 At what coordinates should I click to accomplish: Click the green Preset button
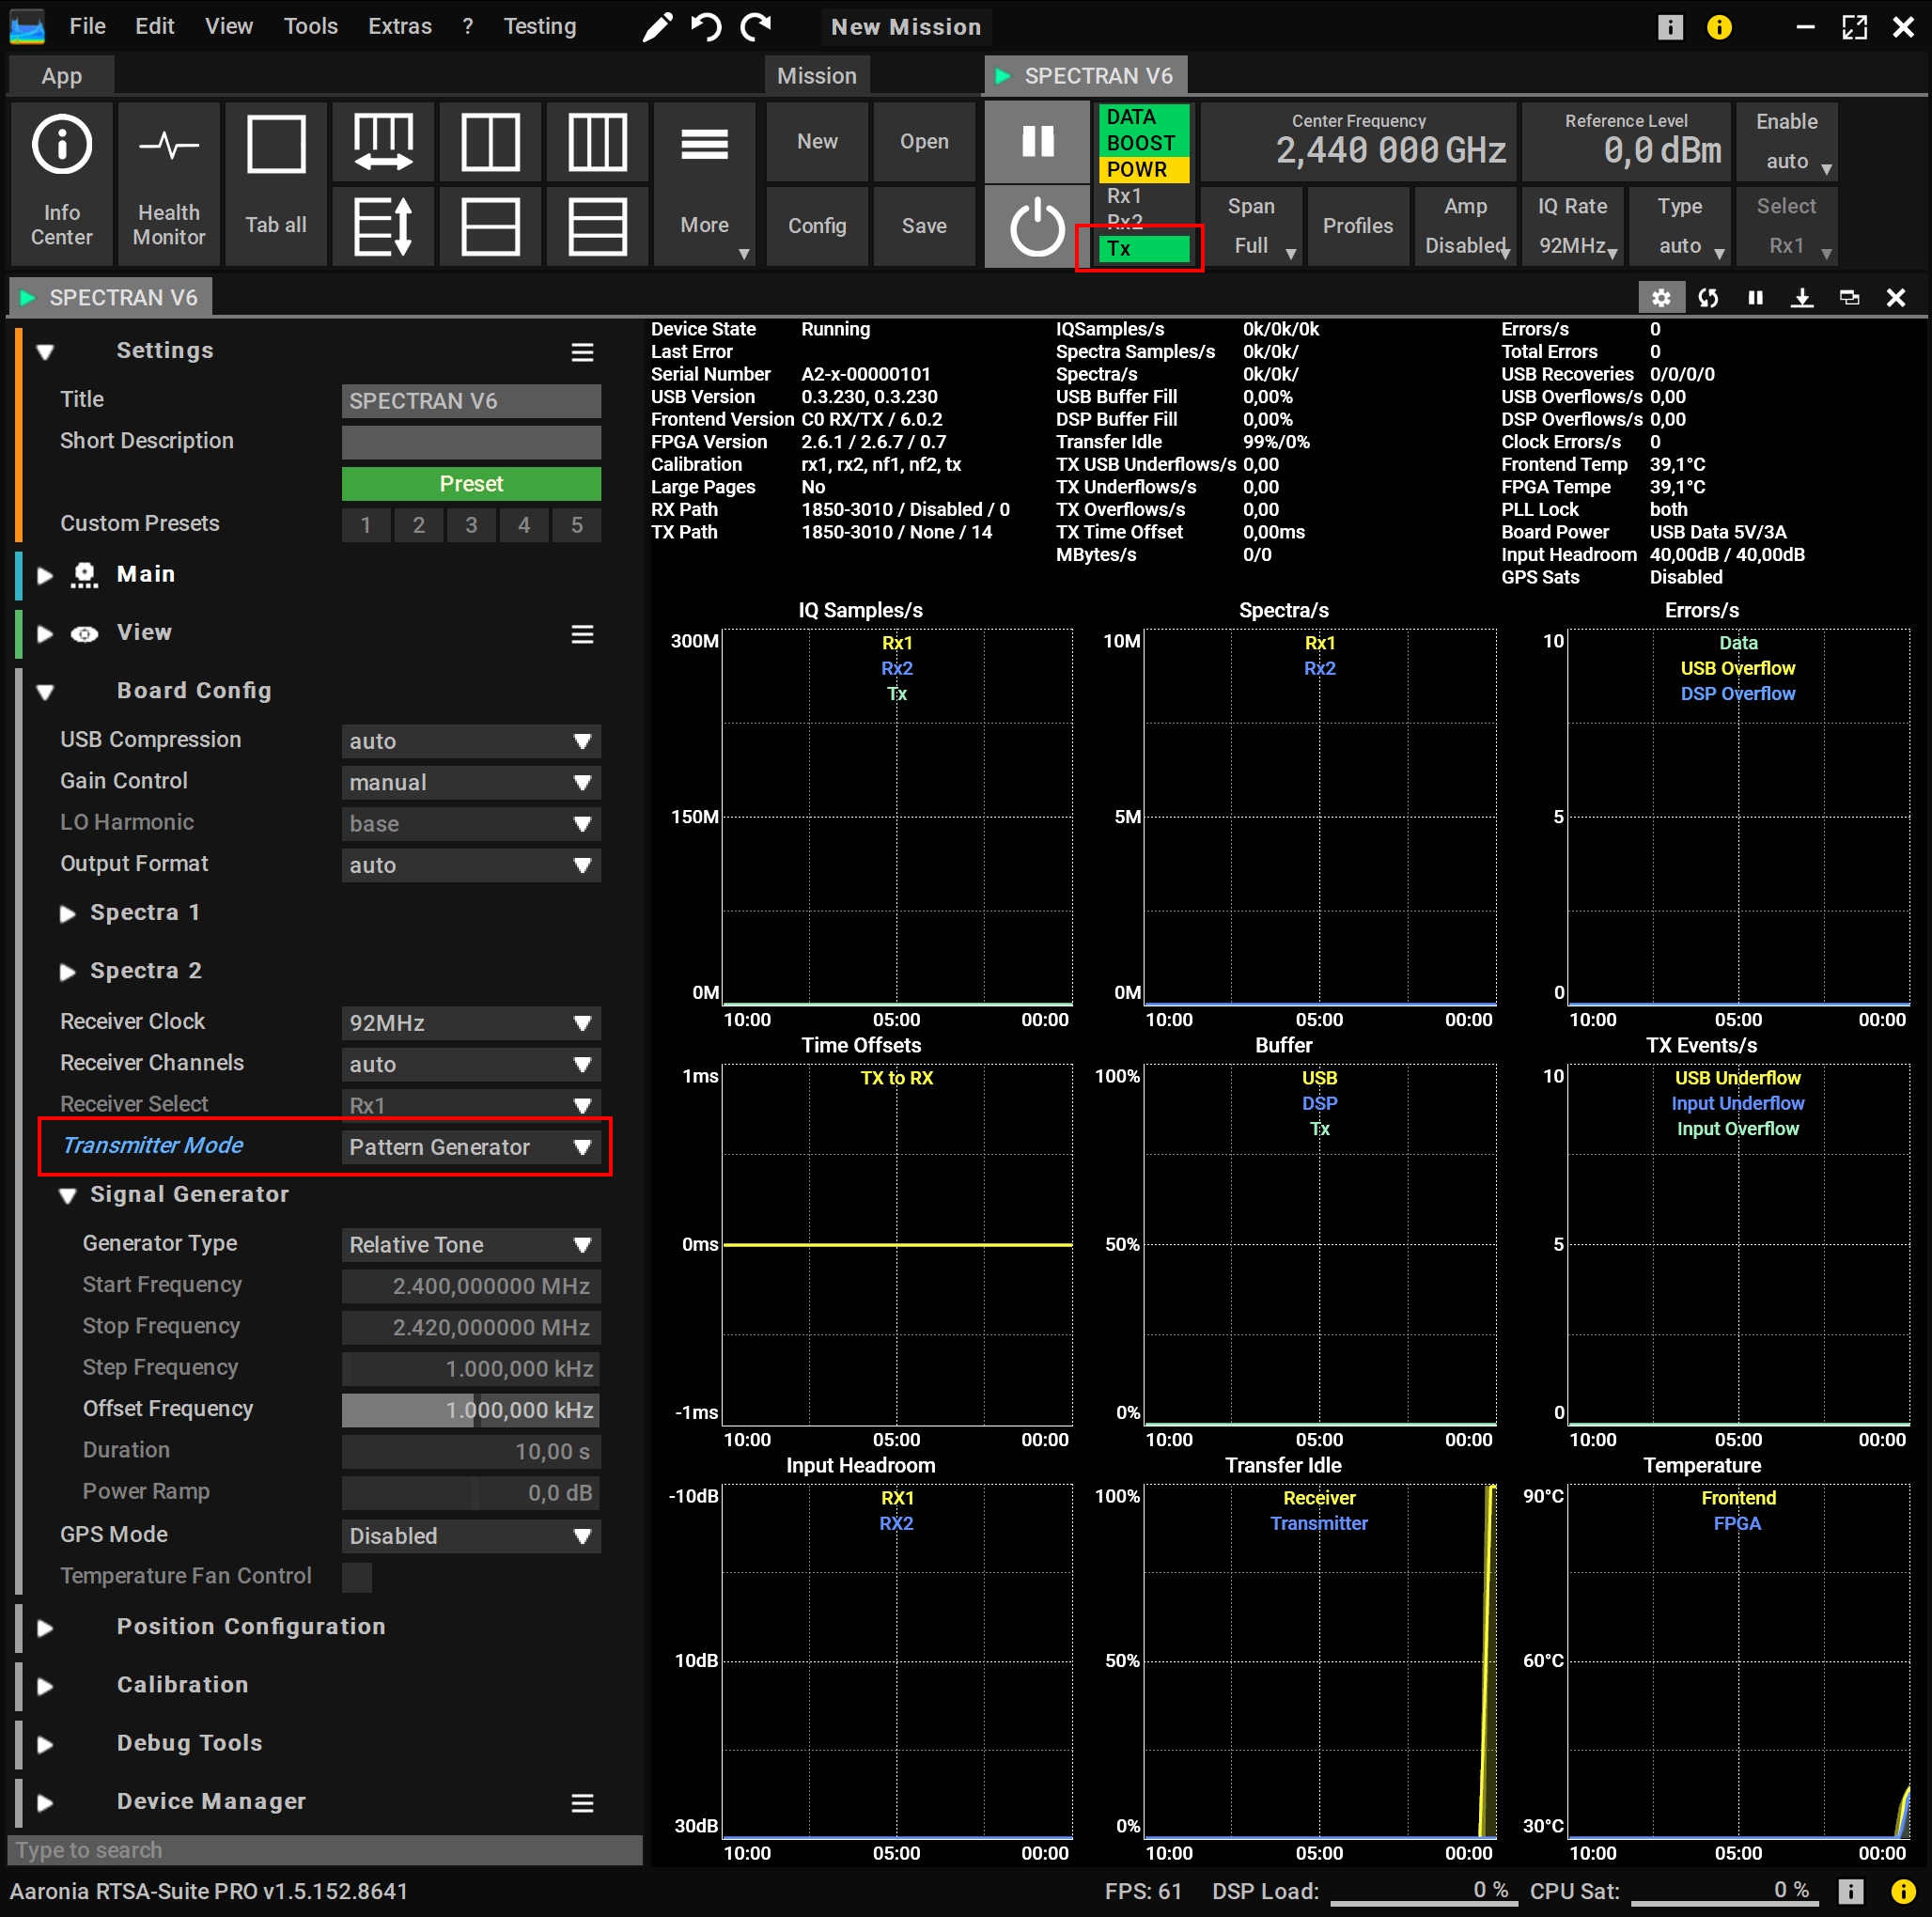coord(471,484)
